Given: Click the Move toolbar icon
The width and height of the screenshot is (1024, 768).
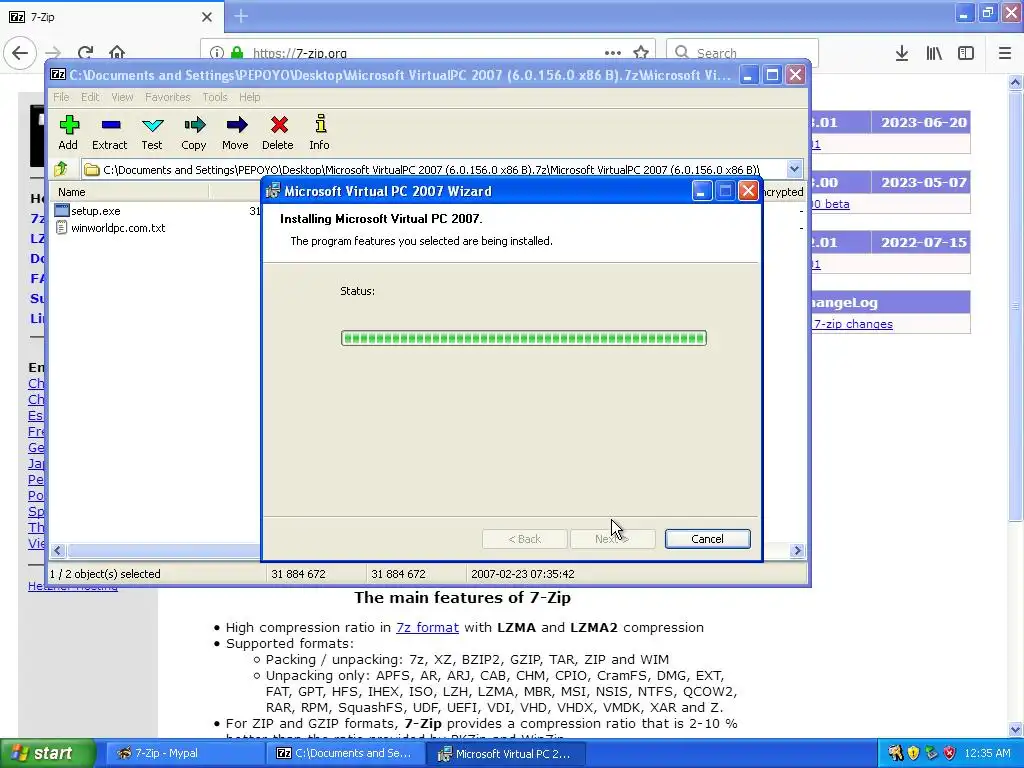Looking at the screenshot, I should point(236,133).
